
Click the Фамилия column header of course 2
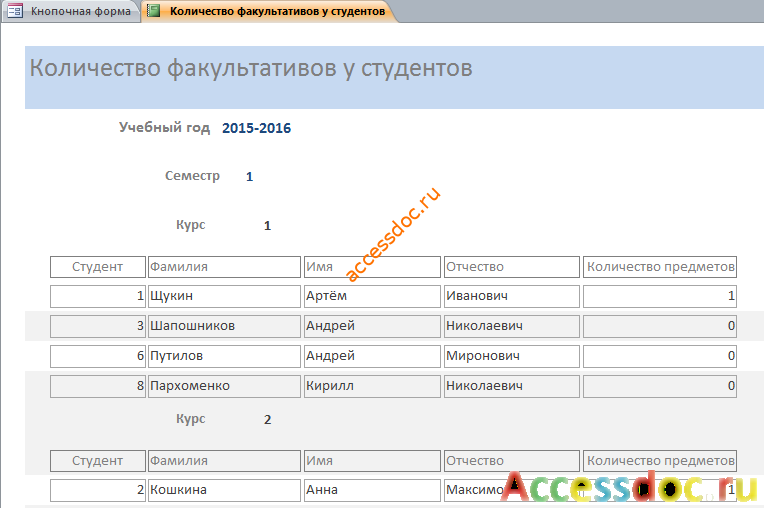[224, 461]
